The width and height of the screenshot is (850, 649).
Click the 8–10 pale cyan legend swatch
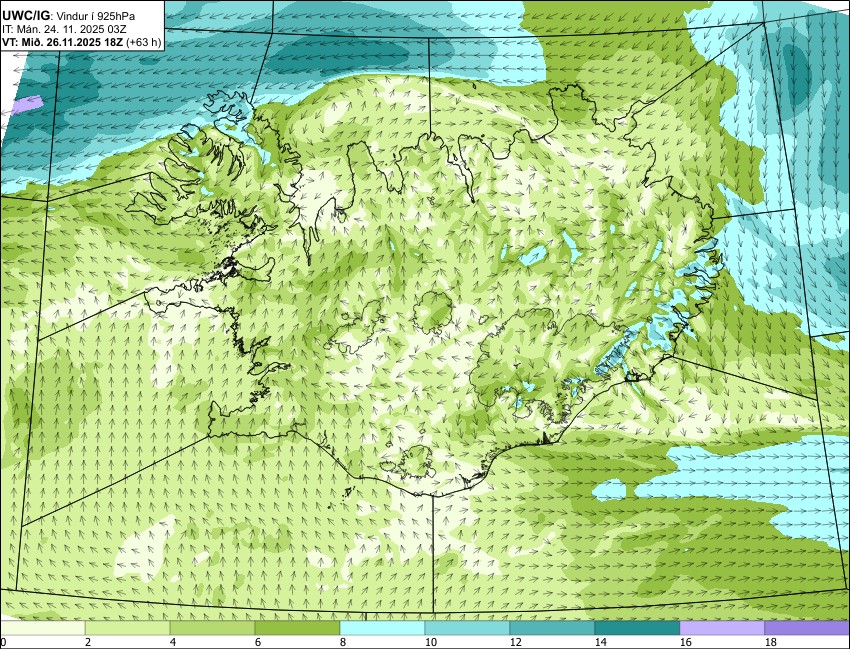click(x=382, y=628)
